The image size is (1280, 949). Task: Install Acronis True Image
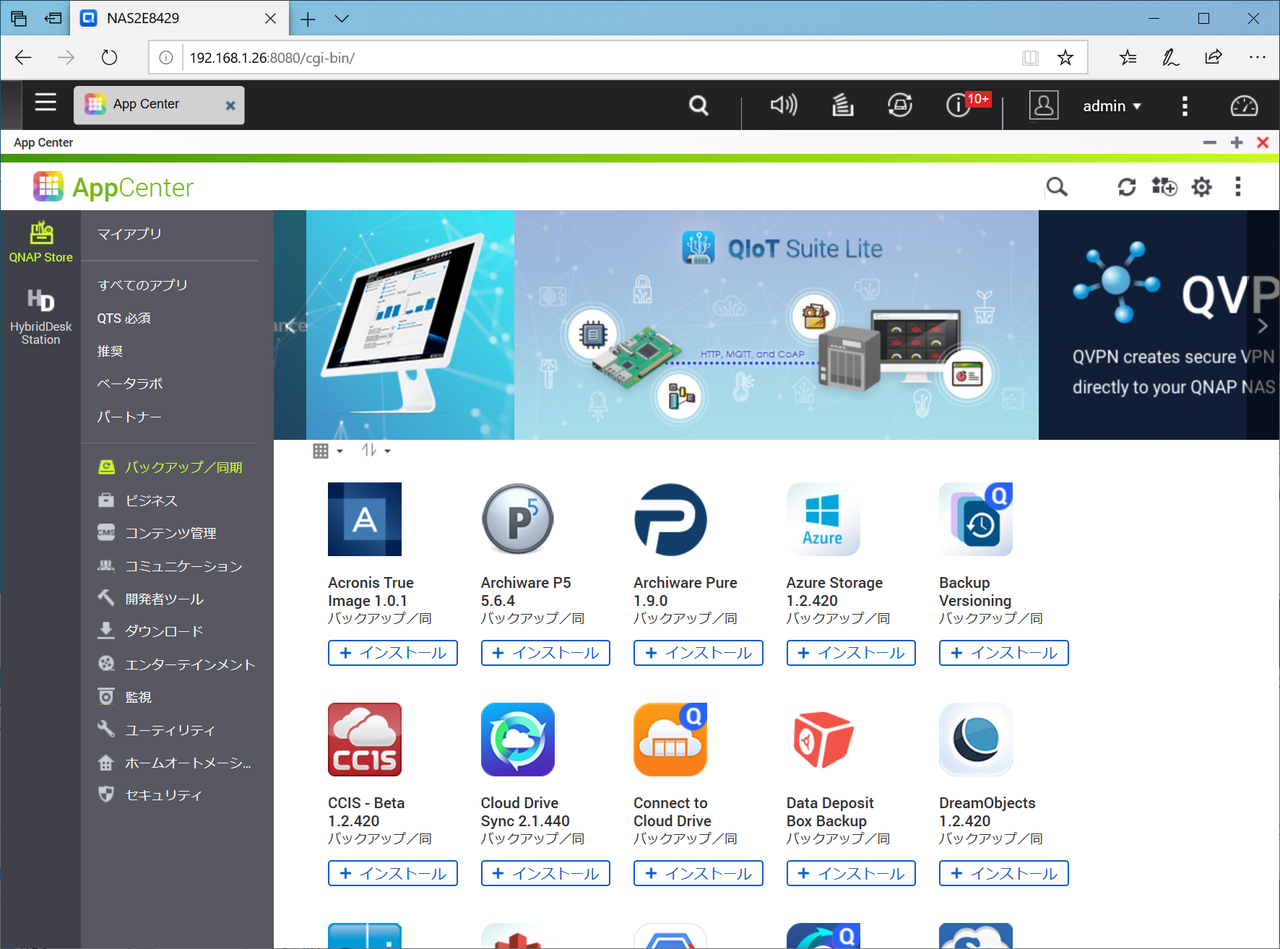393,653
